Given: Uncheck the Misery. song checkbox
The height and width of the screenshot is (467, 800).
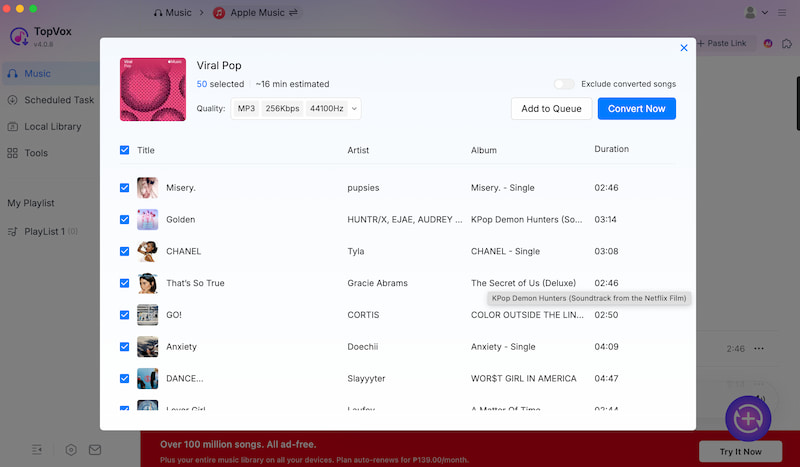Looking at the screenshot, I should [x=124, y=188].
